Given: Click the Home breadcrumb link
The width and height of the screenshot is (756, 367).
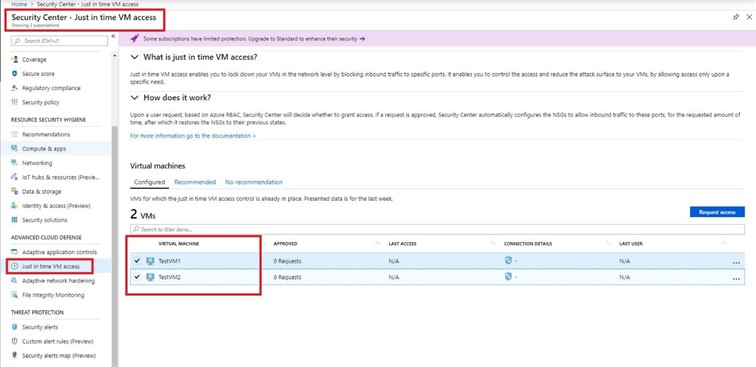Looking at the screenshot, I should (19, 4).
